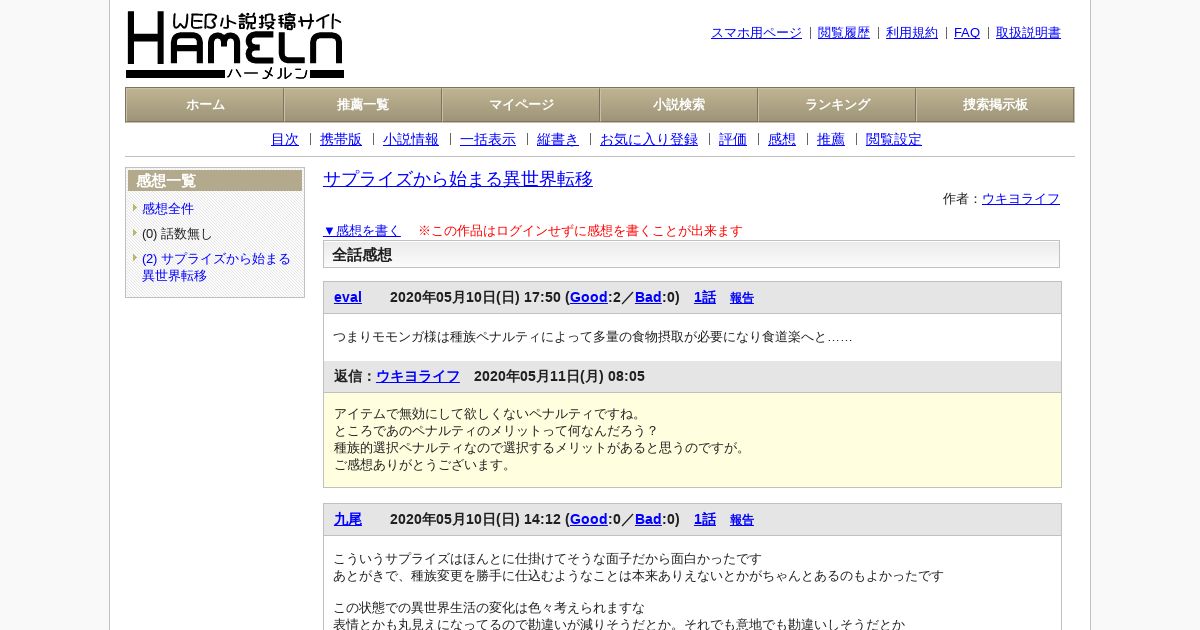Viewport: 1200px width, 630px height.
Task: Click the timestamp 2020年05月10日(日) 17:50
Action: click(475, 297)
